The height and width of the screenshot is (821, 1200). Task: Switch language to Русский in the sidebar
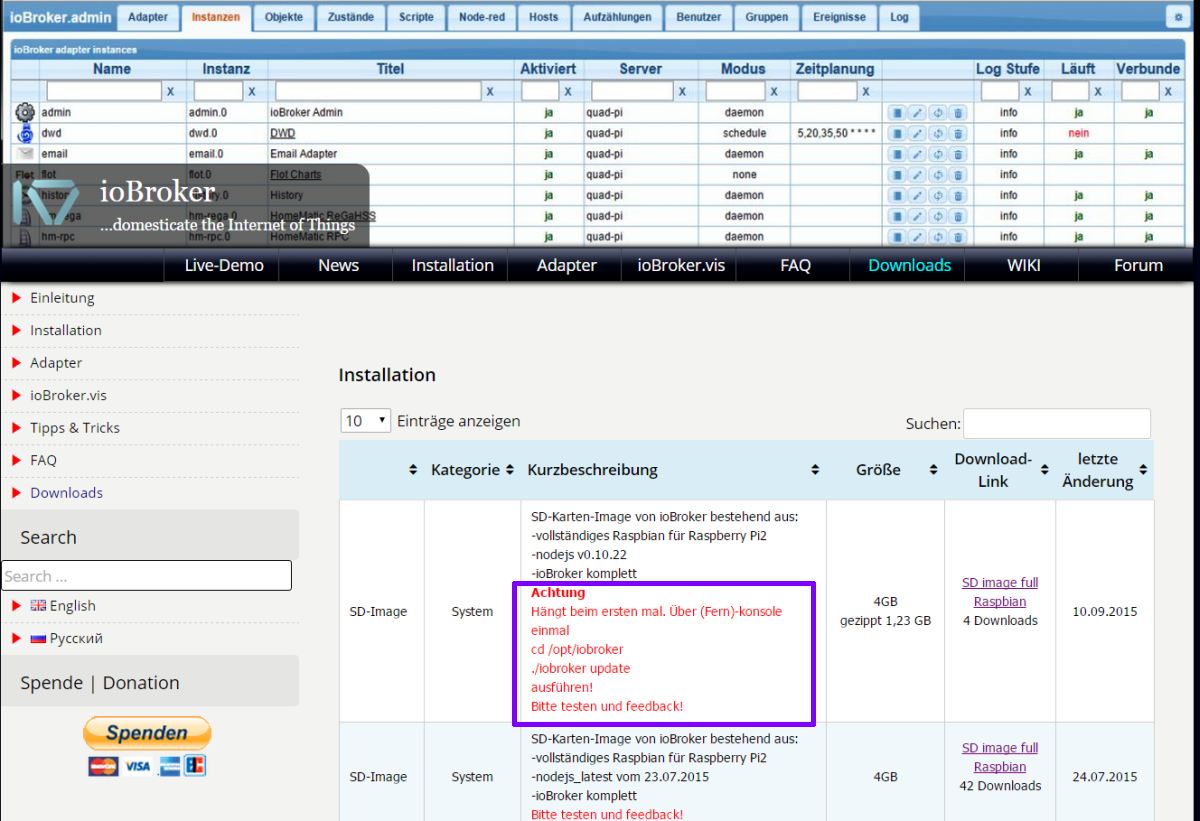point(76,638)
